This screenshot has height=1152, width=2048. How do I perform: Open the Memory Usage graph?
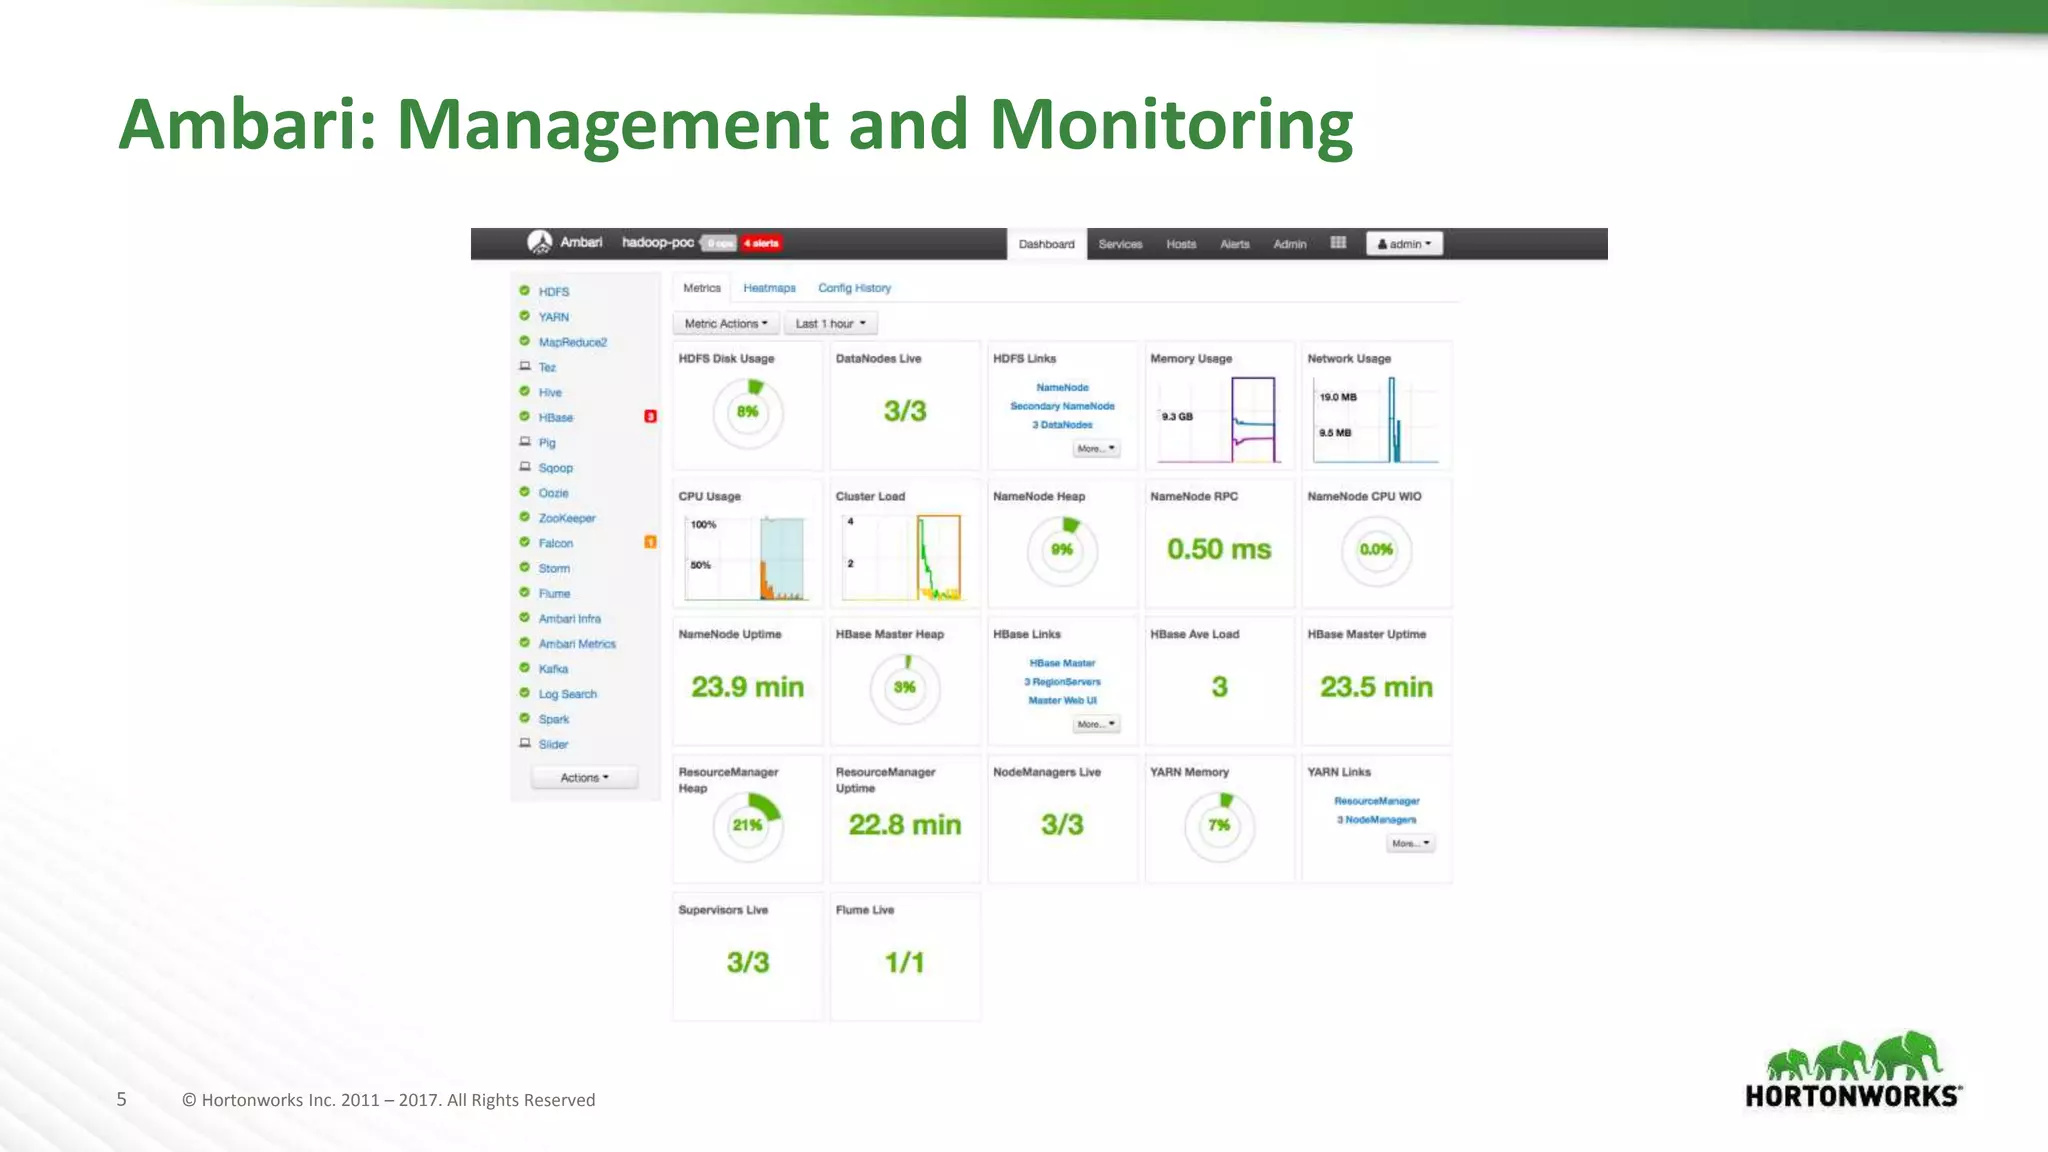point(1219,420)
